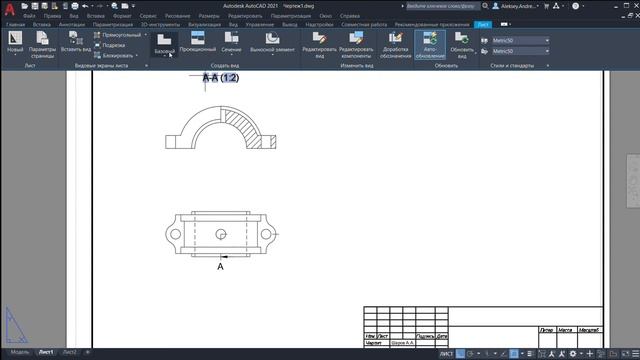
Task: Toggle the first annotation scale status icon
Action: [x=551, y=354]
